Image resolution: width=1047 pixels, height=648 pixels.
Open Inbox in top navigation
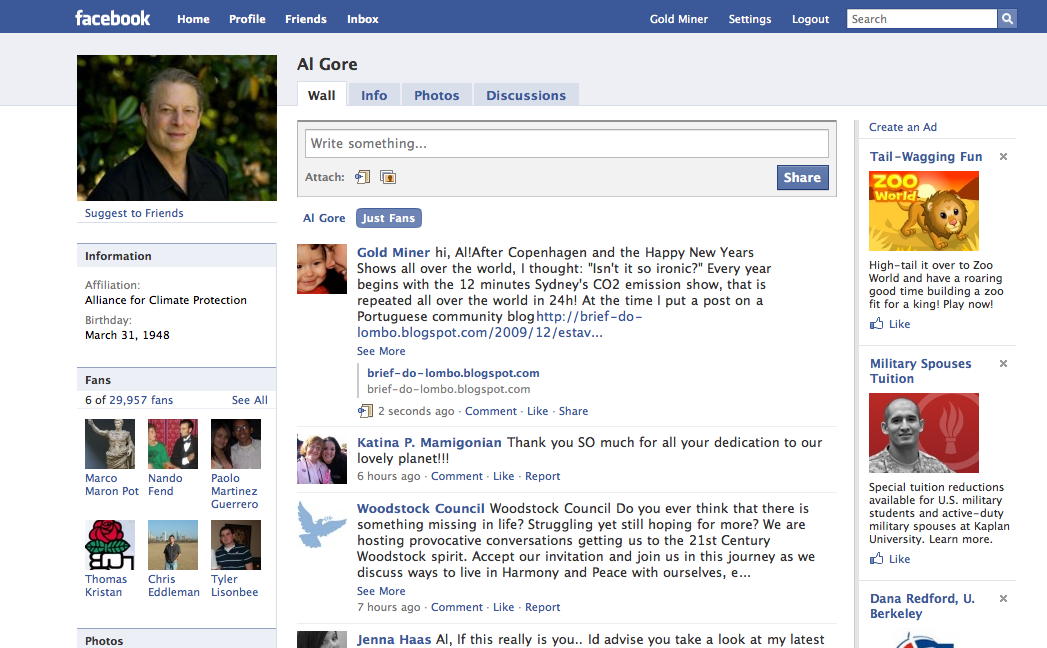363,19
